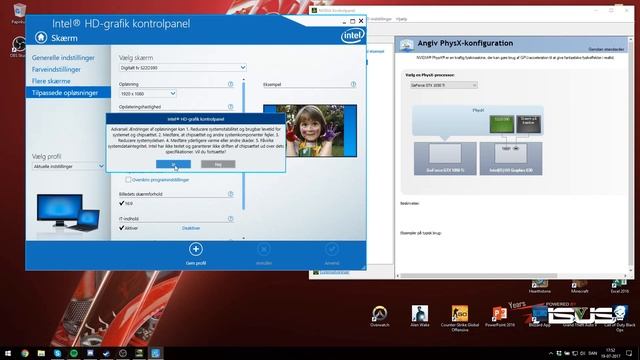Open the PhysX processor dropdown in NVIDIA panel
This screenshot has height=360, width=640.
click(x=443, y=85)
